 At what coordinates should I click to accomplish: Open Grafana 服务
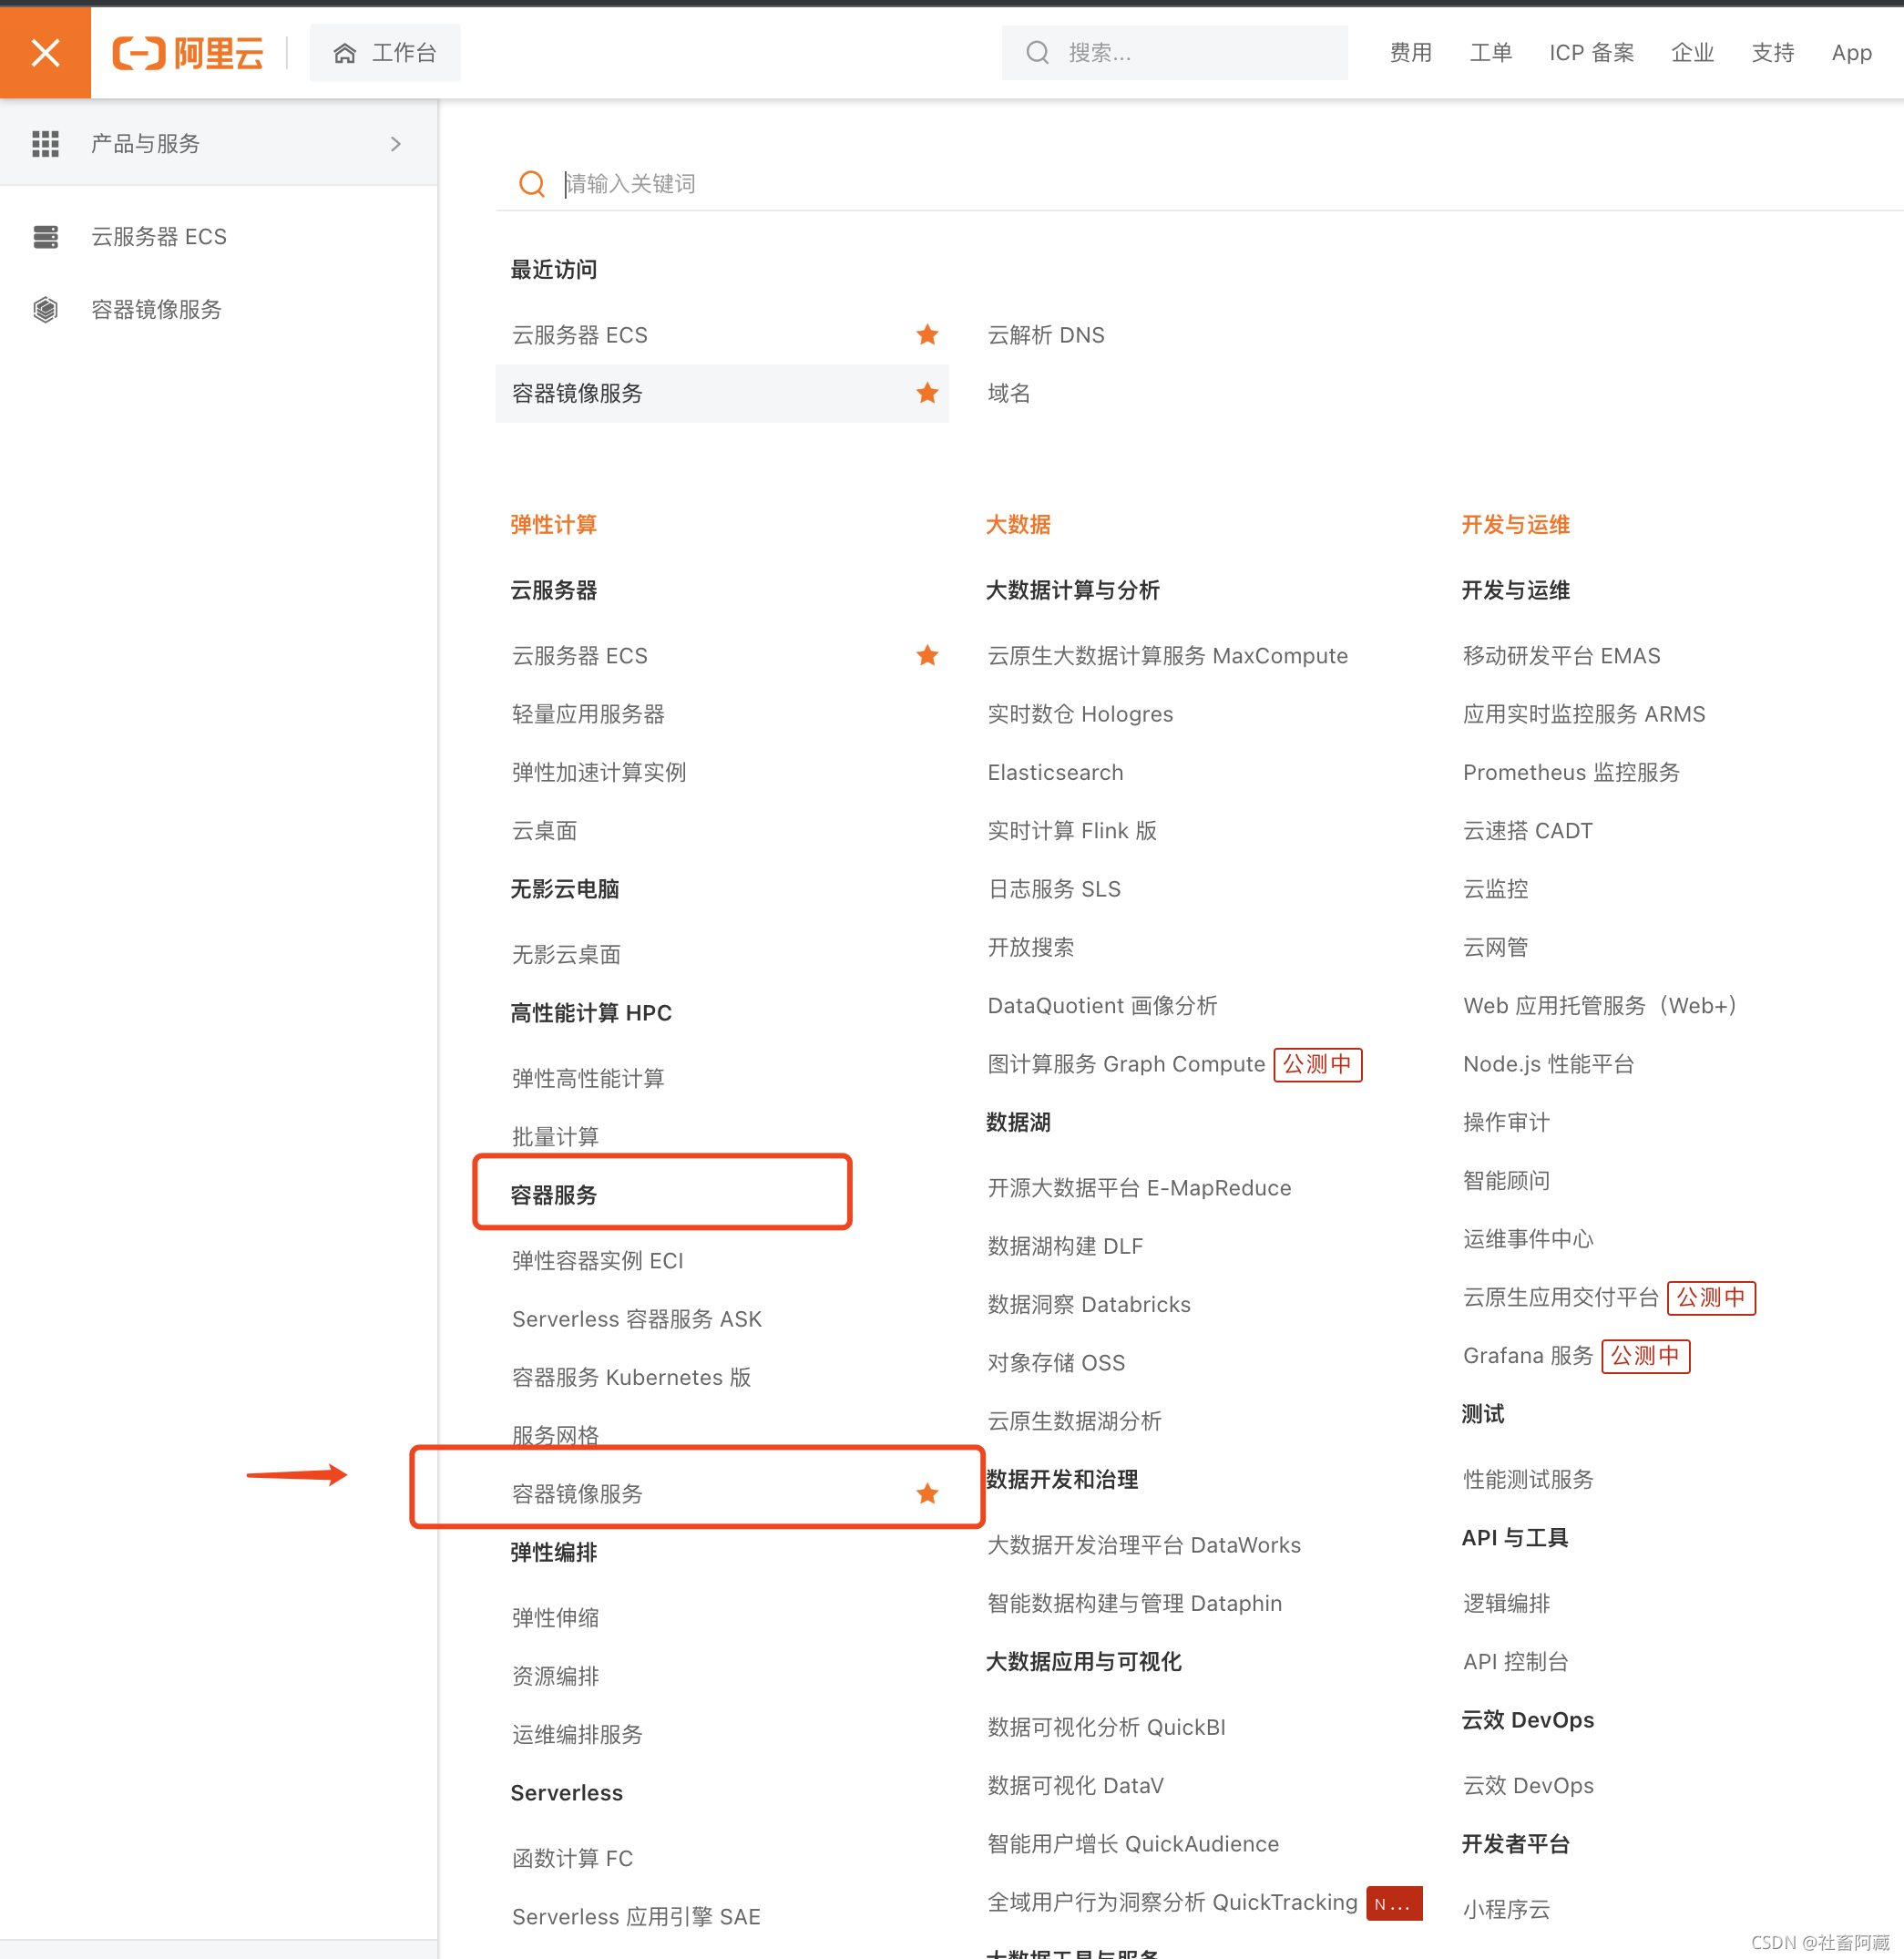[x=1527, y=1356]
